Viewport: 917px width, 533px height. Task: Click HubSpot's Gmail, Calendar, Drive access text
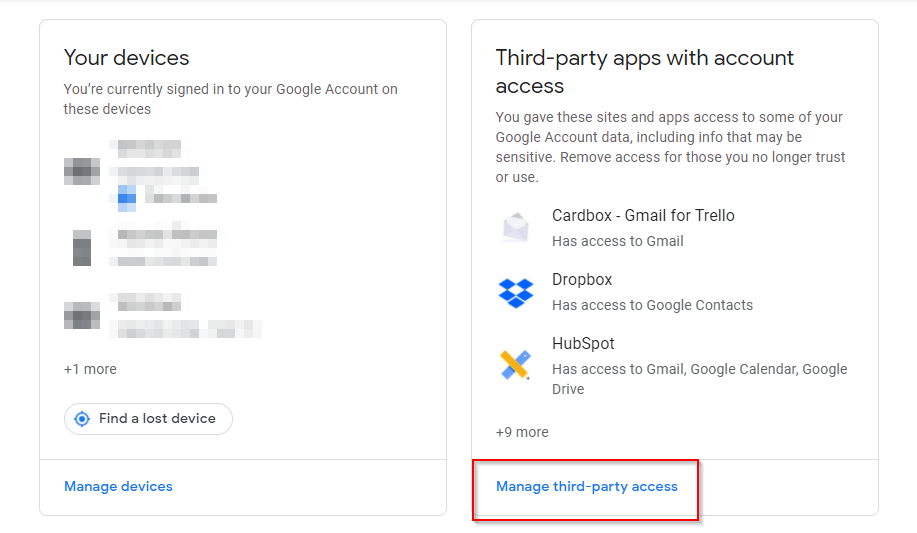point(699,379)
